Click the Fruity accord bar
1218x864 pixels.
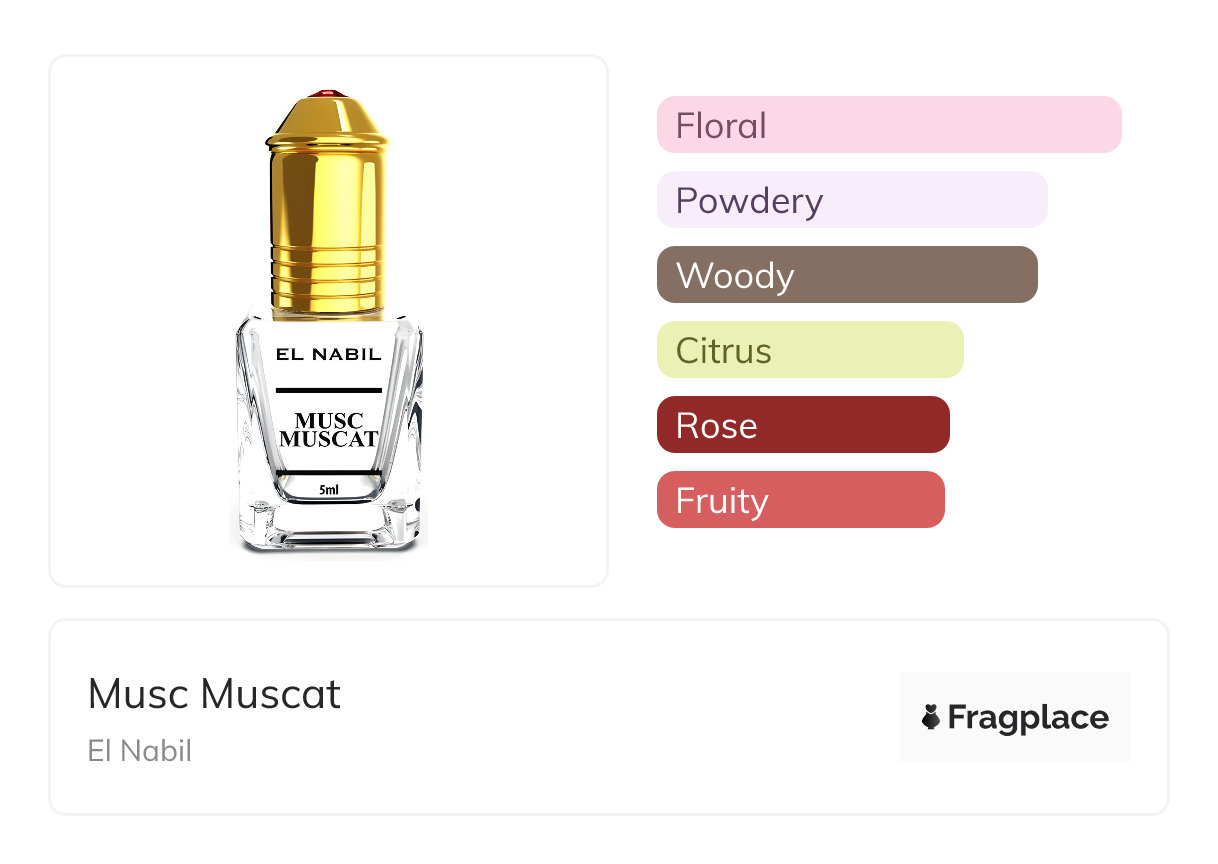(800, 500)
